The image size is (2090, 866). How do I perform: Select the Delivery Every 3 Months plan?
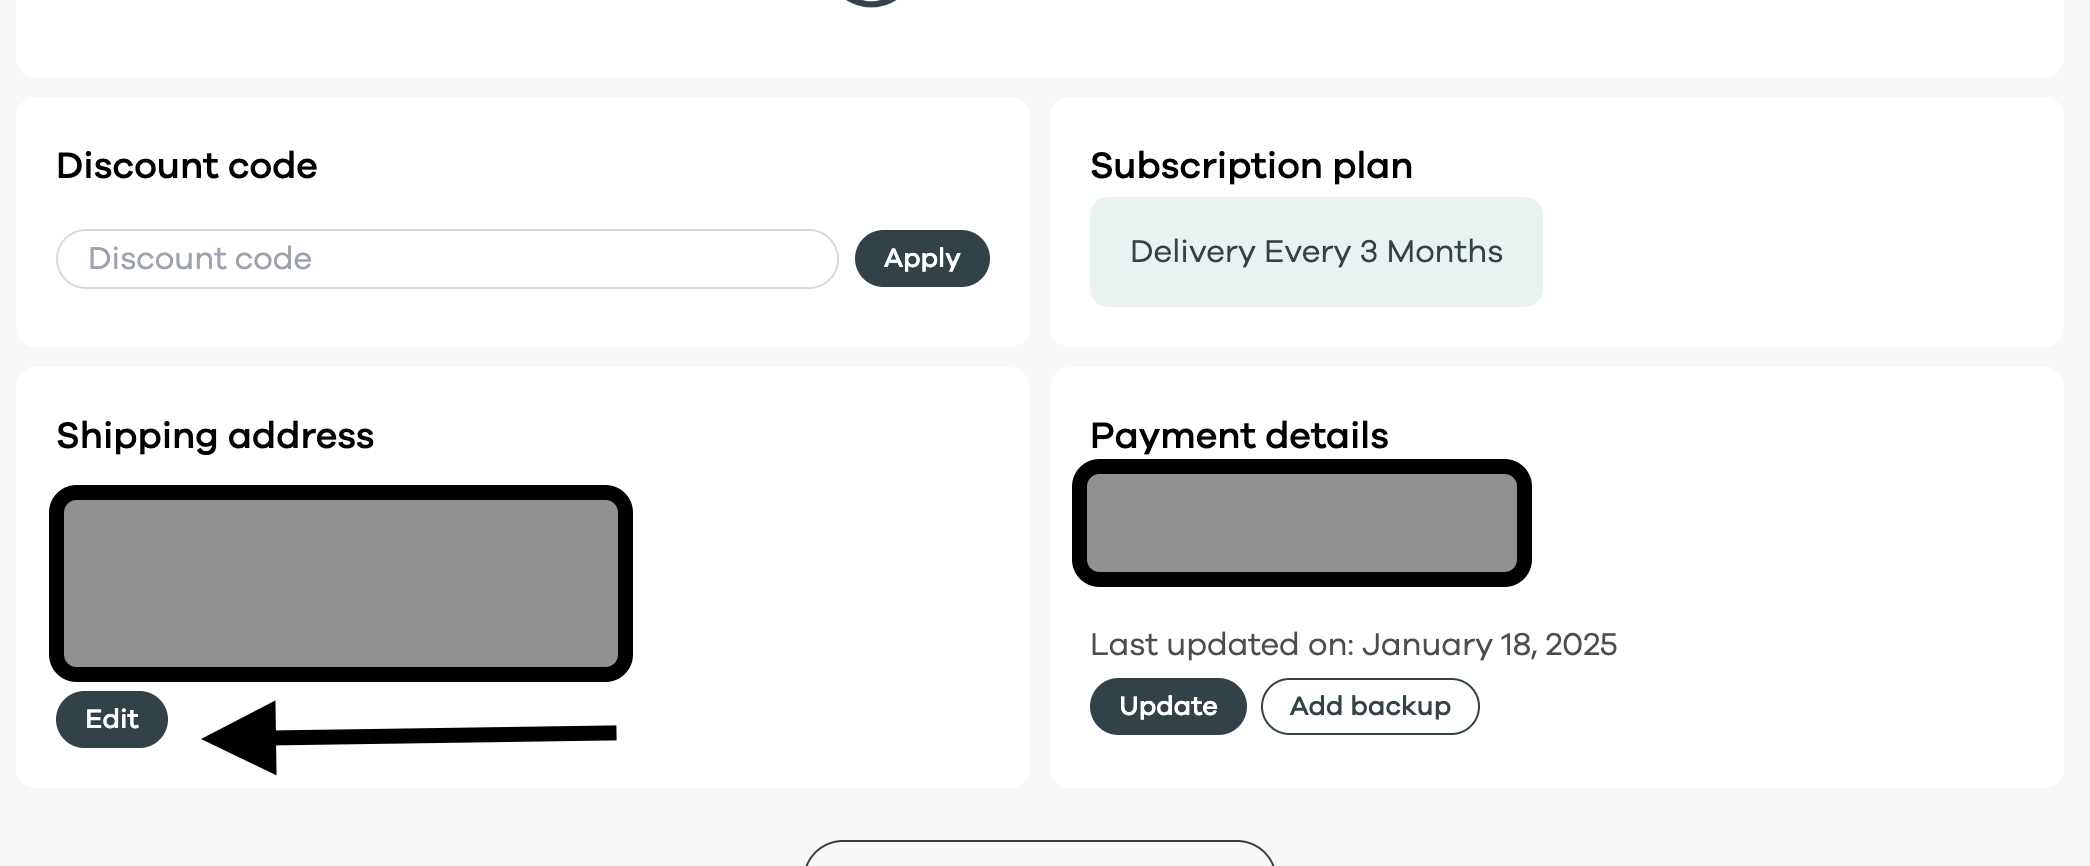click(1315, 252)
